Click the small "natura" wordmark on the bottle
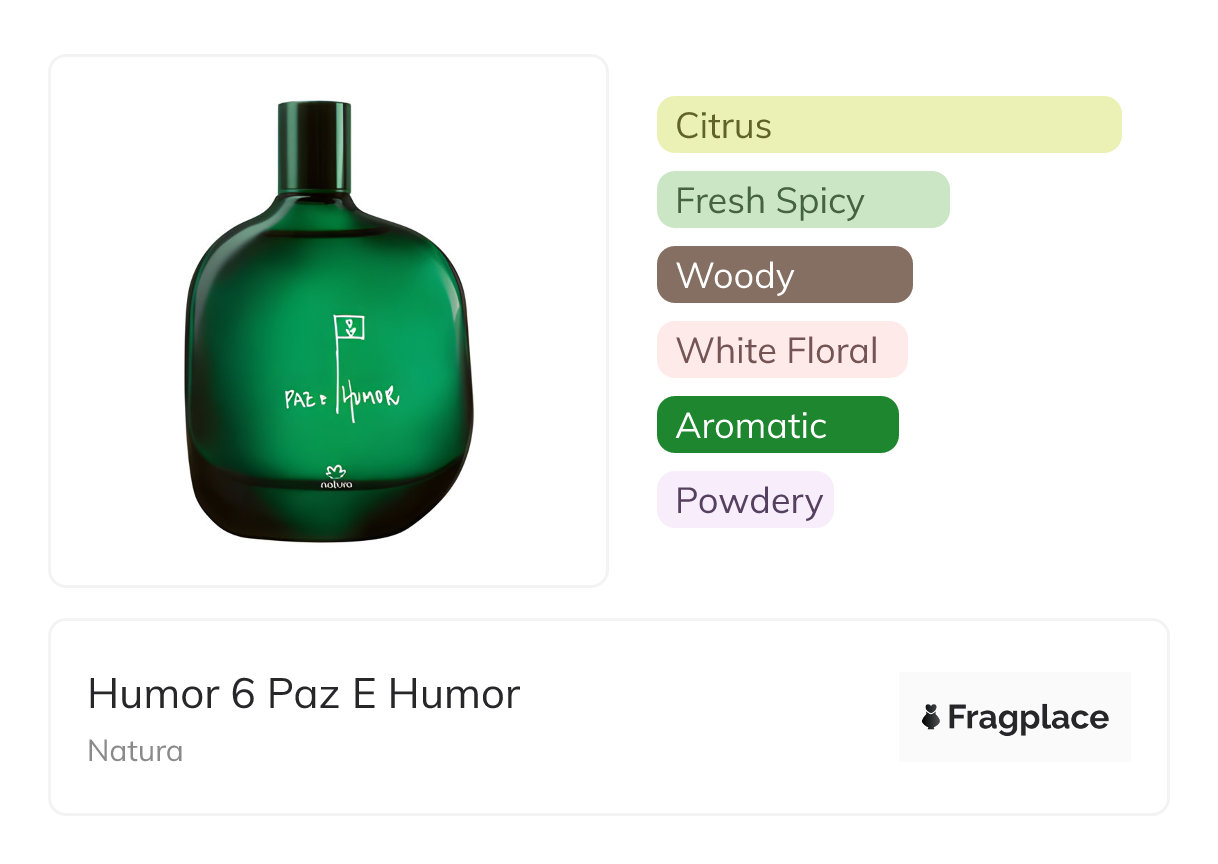1218x864 pixels. click(x=336, y=485)
